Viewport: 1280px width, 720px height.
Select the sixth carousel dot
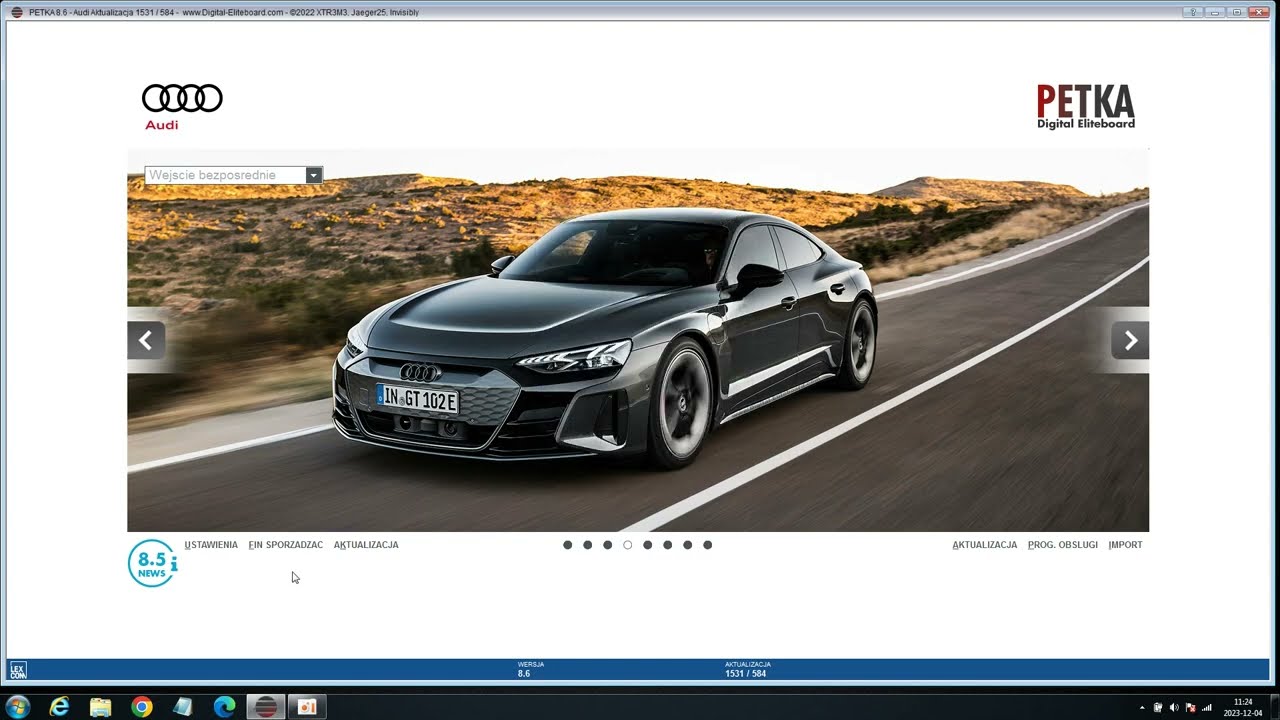click(x=667, y=545)
